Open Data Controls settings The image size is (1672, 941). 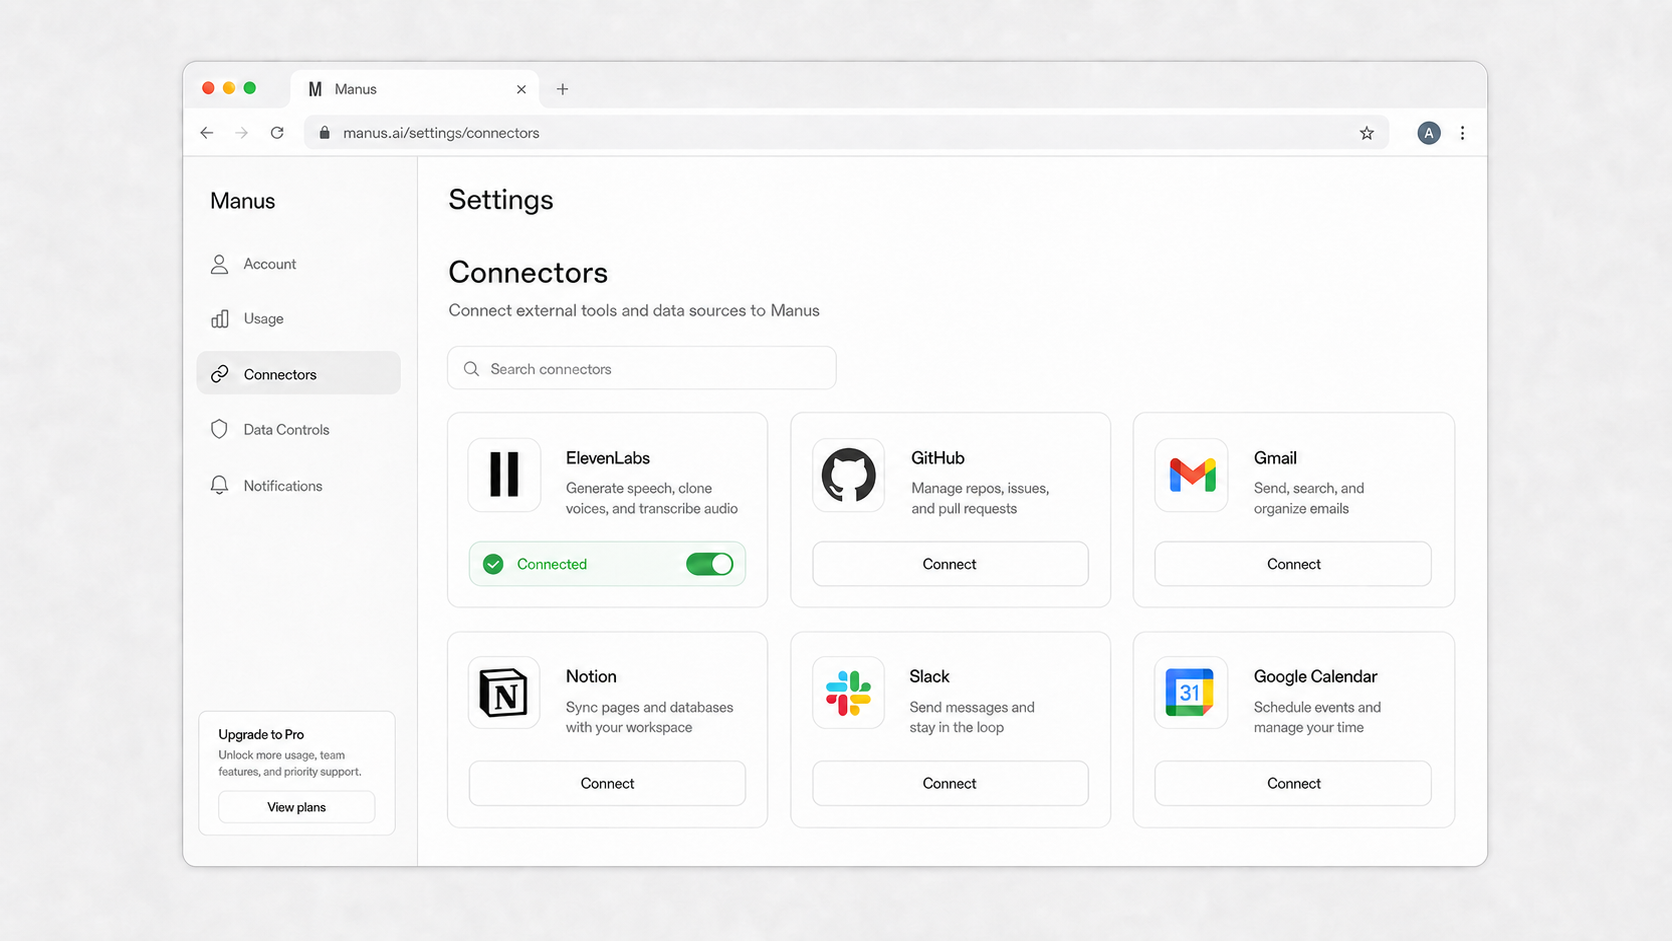point(298,429)
